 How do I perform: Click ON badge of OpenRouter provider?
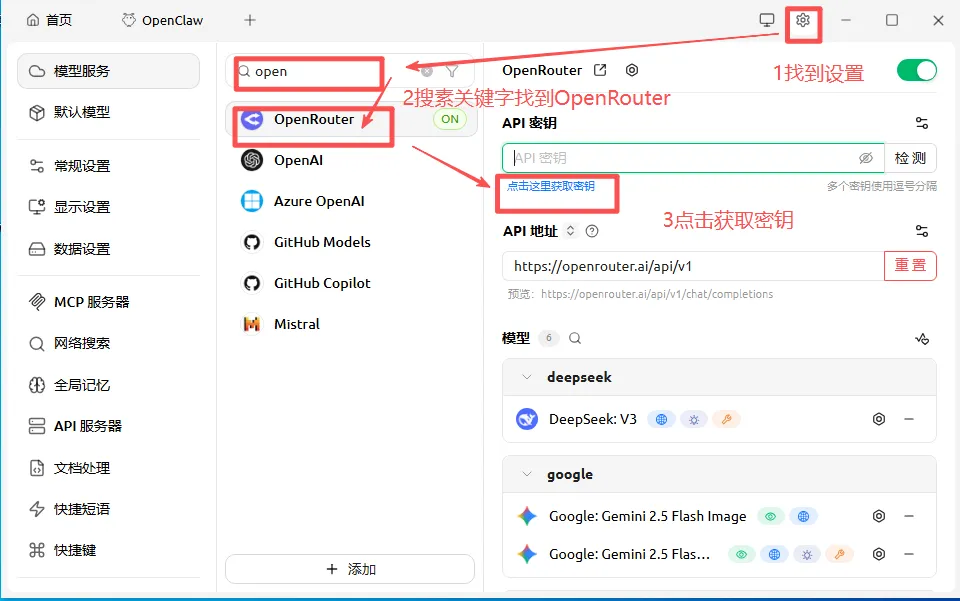click(450, 119)
